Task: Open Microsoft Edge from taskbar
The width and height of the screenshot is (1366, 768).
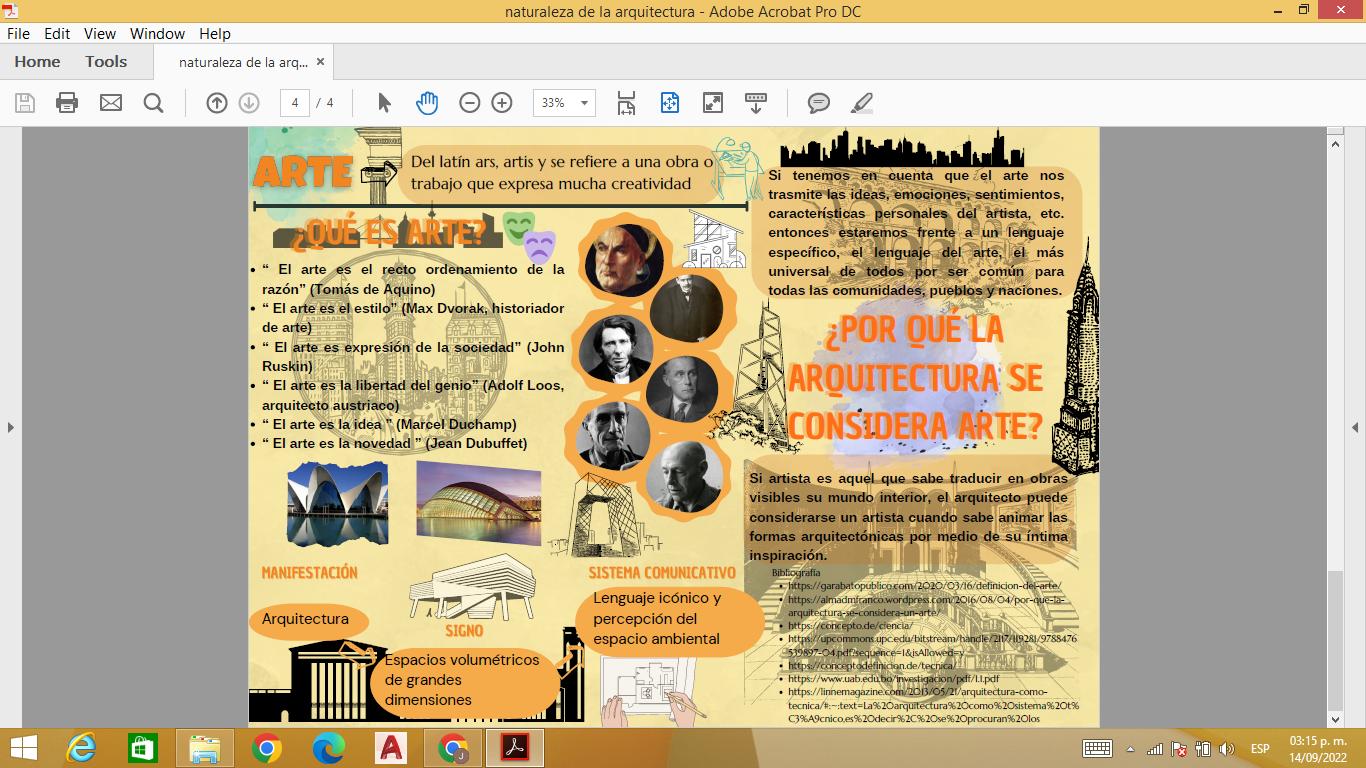Action: point(329,748)
